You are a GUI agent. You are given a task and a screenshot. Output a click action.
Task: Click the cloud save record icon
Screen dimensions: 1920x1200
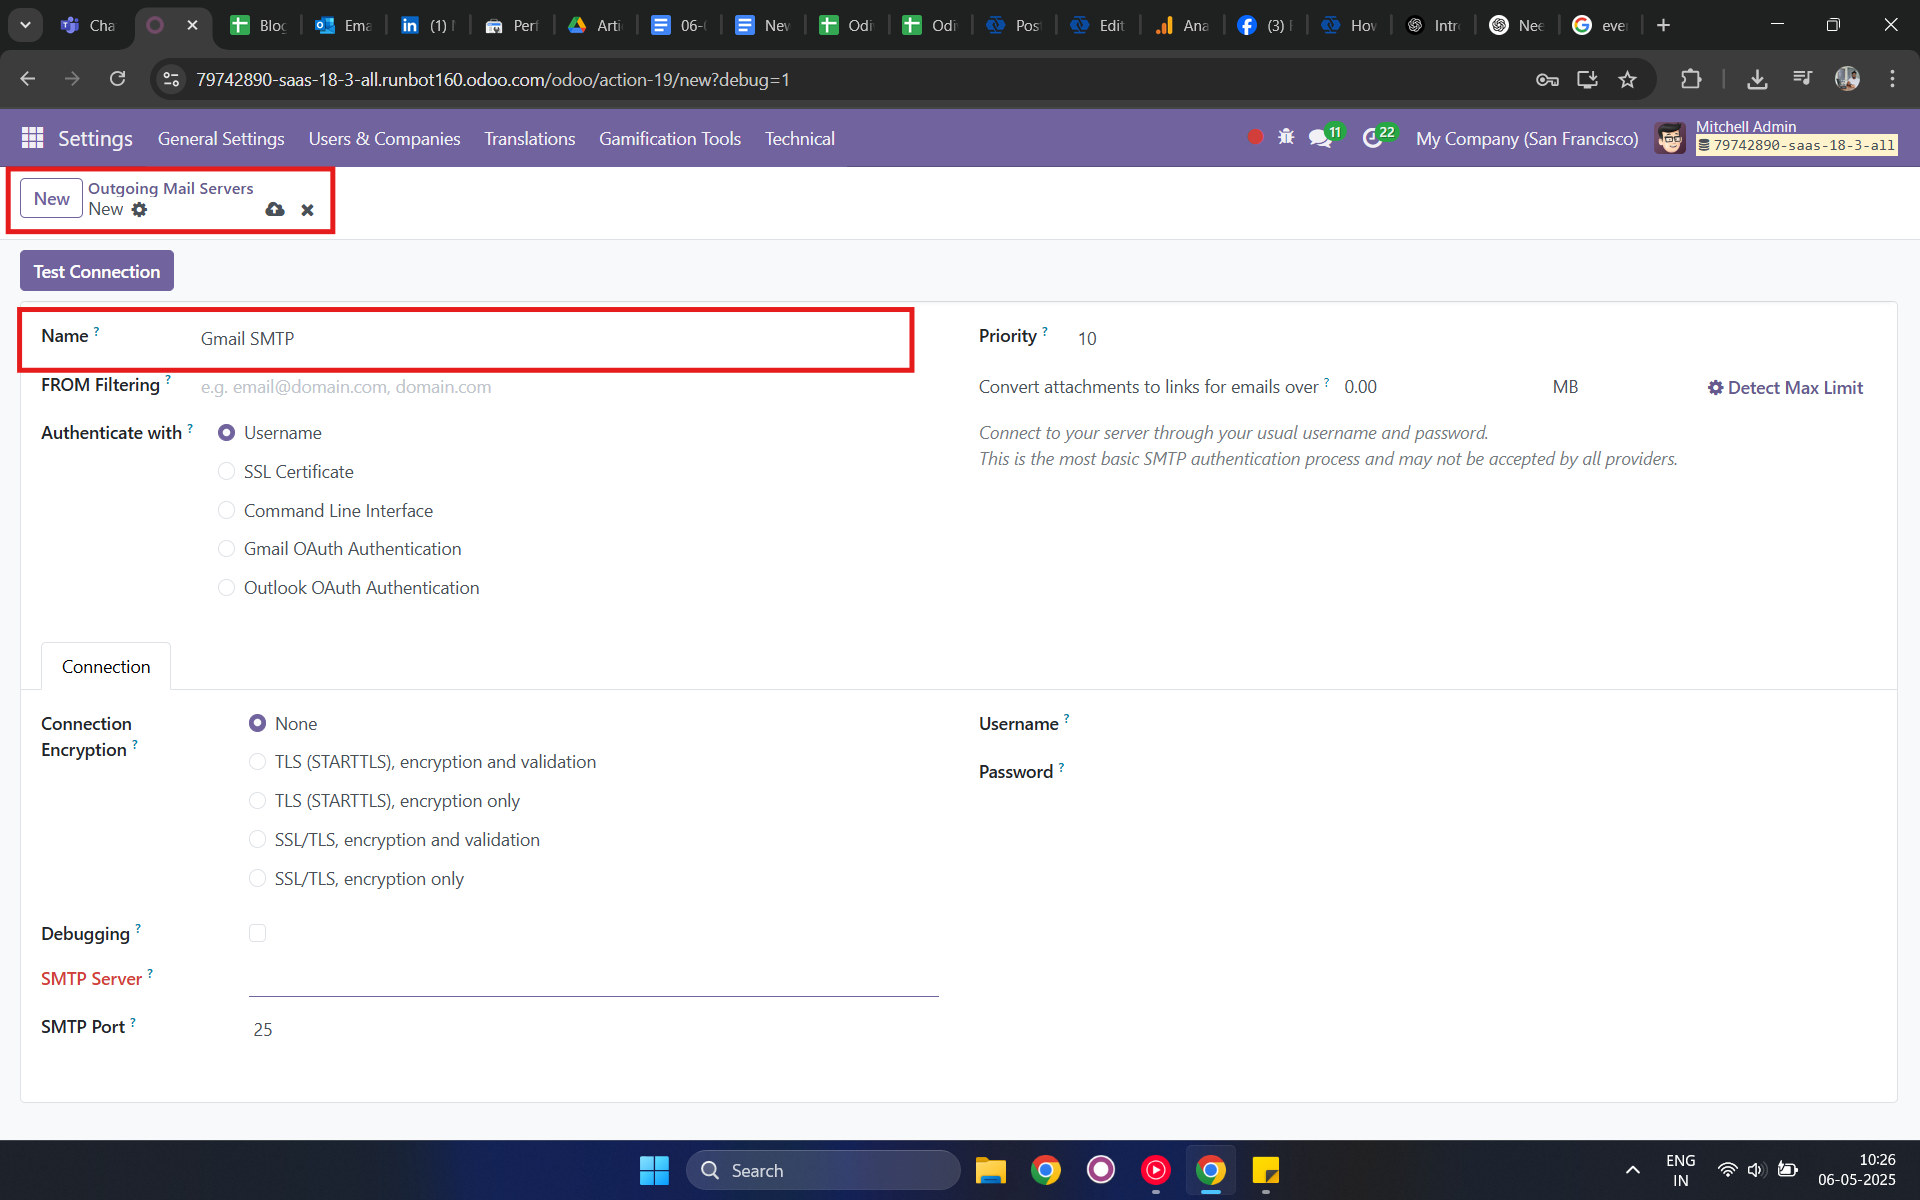275,210
